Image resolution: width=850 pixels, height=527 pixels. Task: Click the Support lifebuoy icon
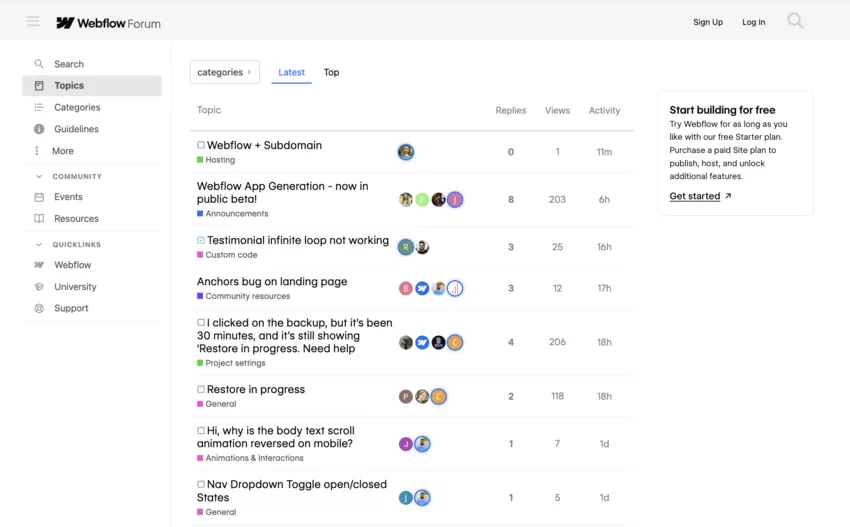coord(39,309)
